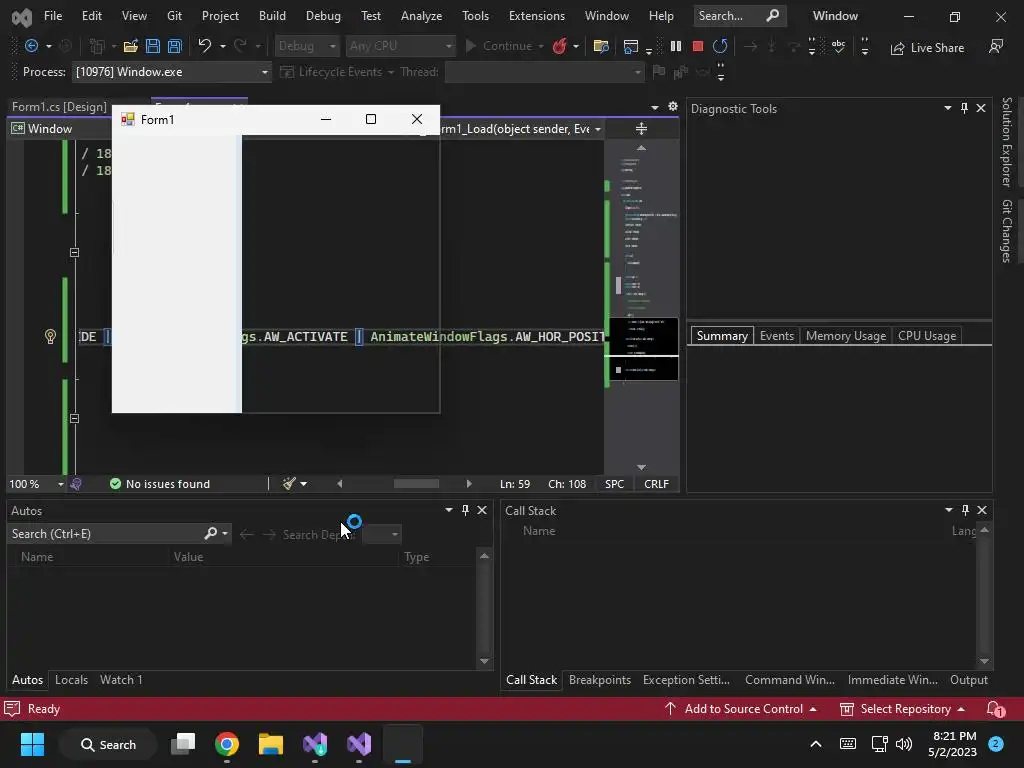Click the editor horizontal scrollbar thumb

pyautogui.click(x=416, y=484)
